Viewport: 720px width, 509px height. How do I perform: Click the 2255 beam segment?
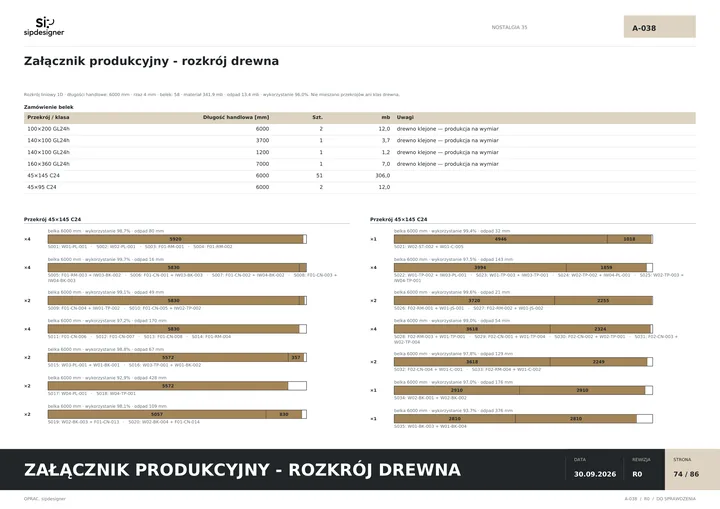(603, 300)
